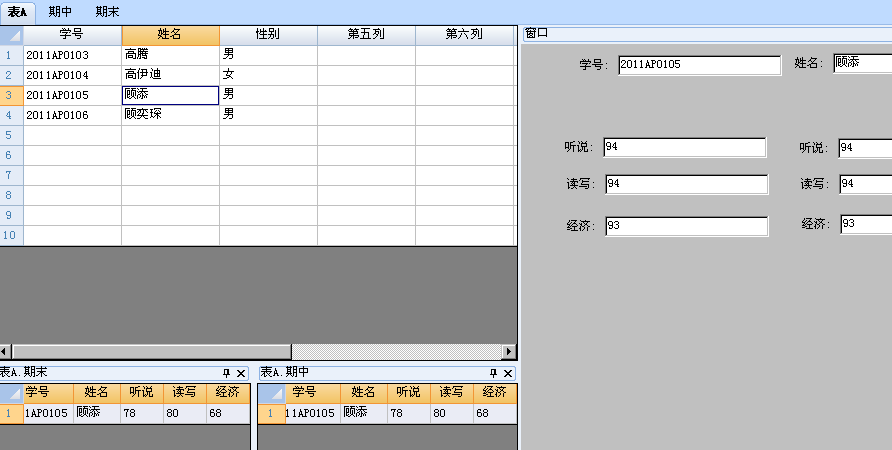This screenshot has width=892, height=450.
Task: Click gender cell 男 for 高腾
Action: point(268,56)
